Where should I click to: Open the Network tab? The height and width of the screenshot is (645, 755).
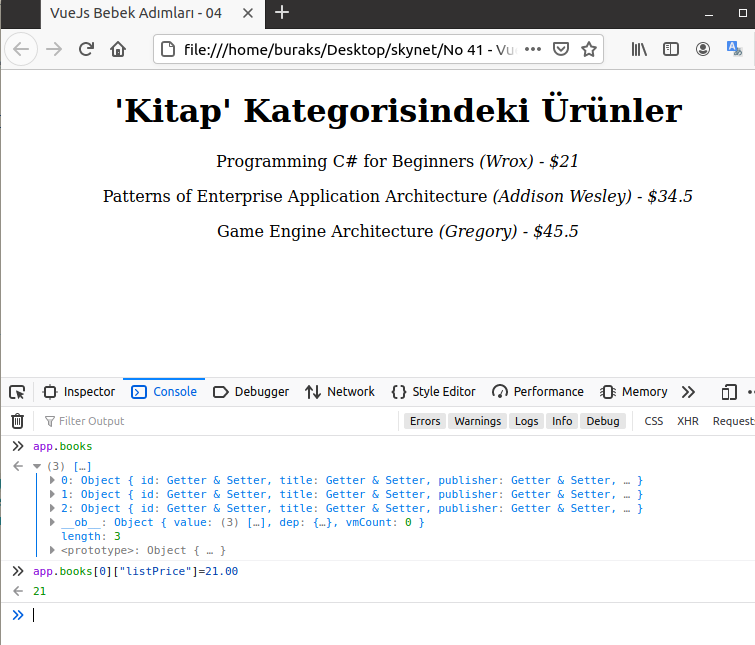pos(339,392)
